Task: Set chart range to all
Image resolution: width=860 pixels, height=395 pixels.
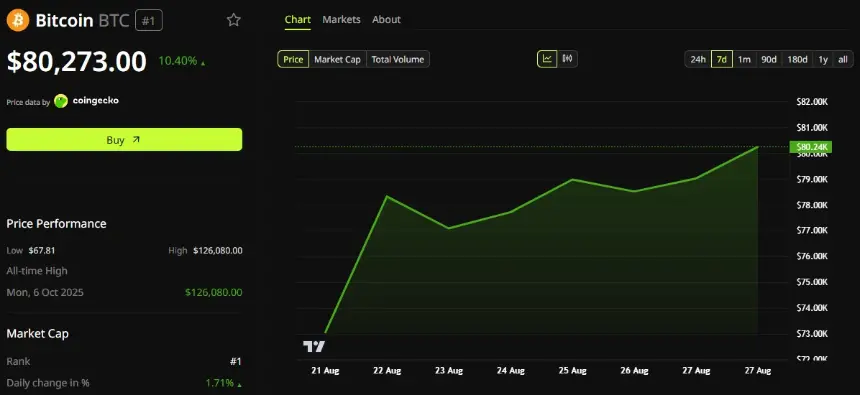Action: (843, 59)
